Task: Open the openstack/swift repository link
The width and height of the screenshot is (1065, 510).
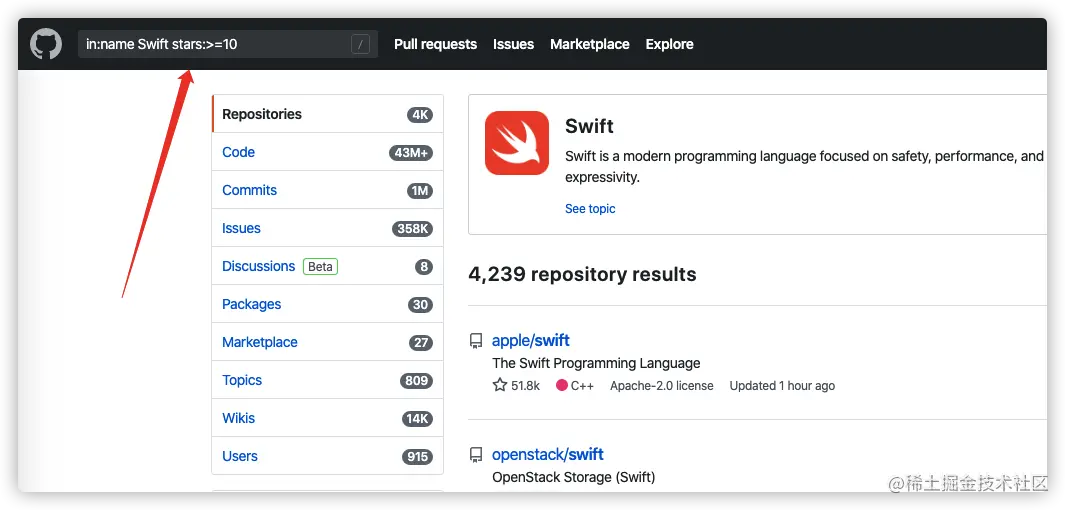Action: [x=547, y=454]
